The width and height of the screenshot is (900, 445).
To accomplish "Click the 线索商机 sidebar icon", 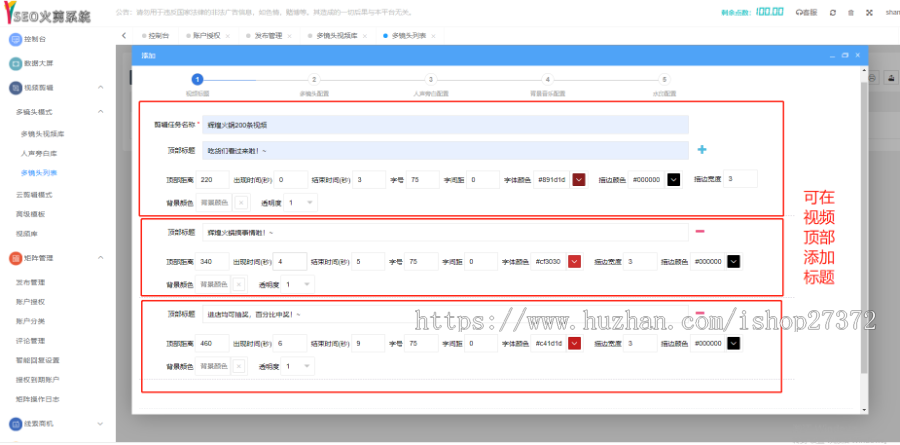I will tap(15, 424).
